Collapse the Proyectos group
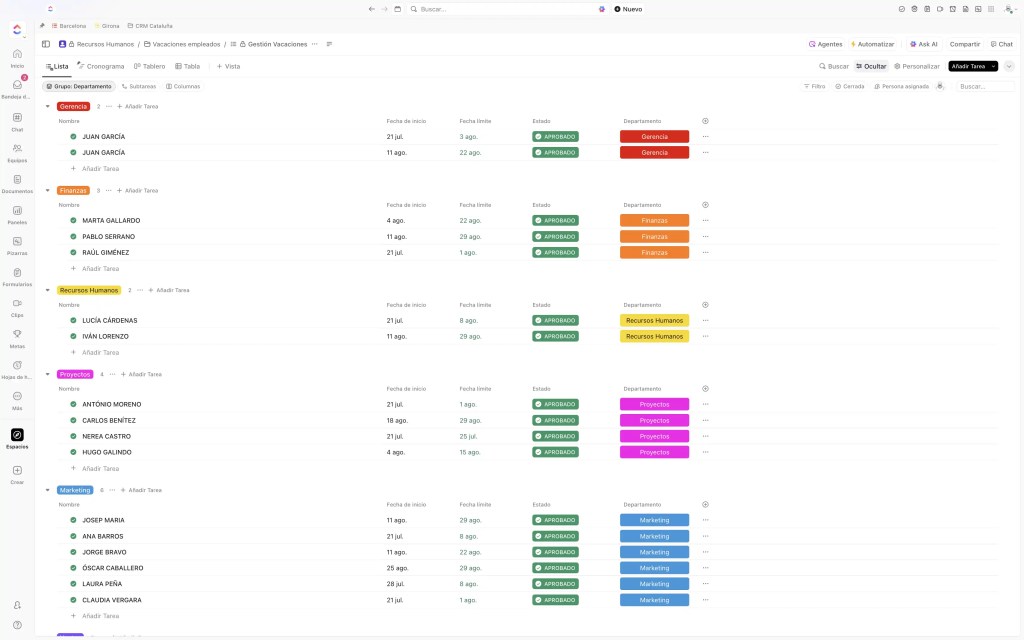Viewport: 1024px width, 640px height. 48,374
